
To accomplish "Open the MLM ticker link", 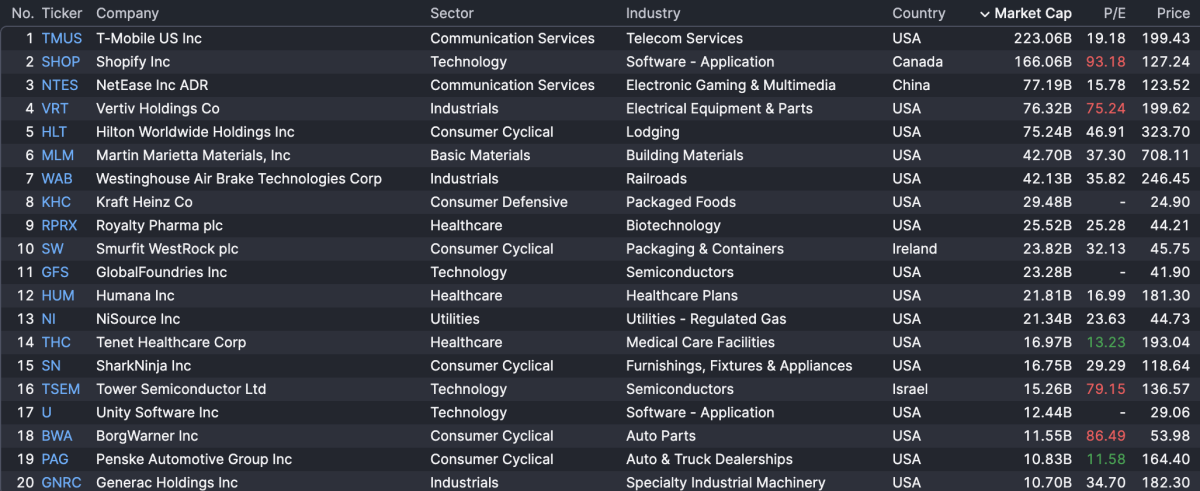I will click(x=58, y=155).
